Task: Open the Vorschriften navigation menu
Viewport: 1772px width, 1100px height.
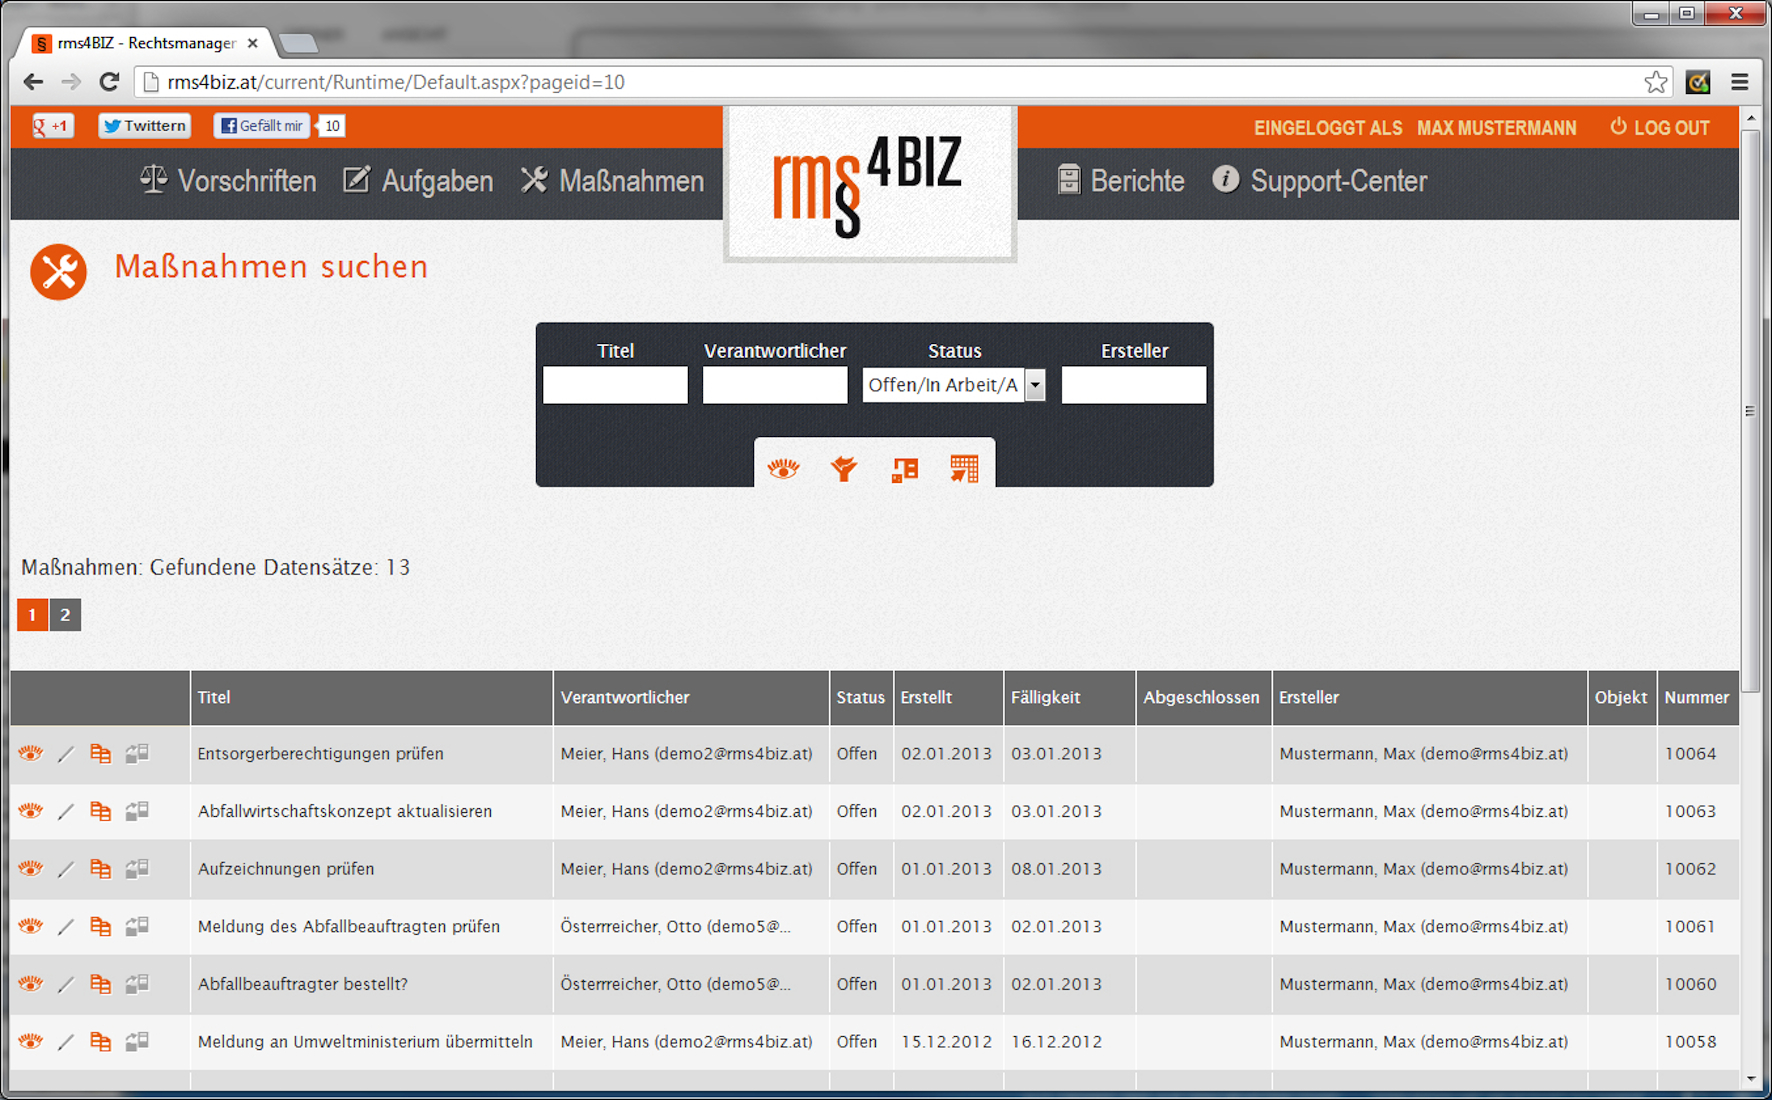Action: [x=228, y=181]
